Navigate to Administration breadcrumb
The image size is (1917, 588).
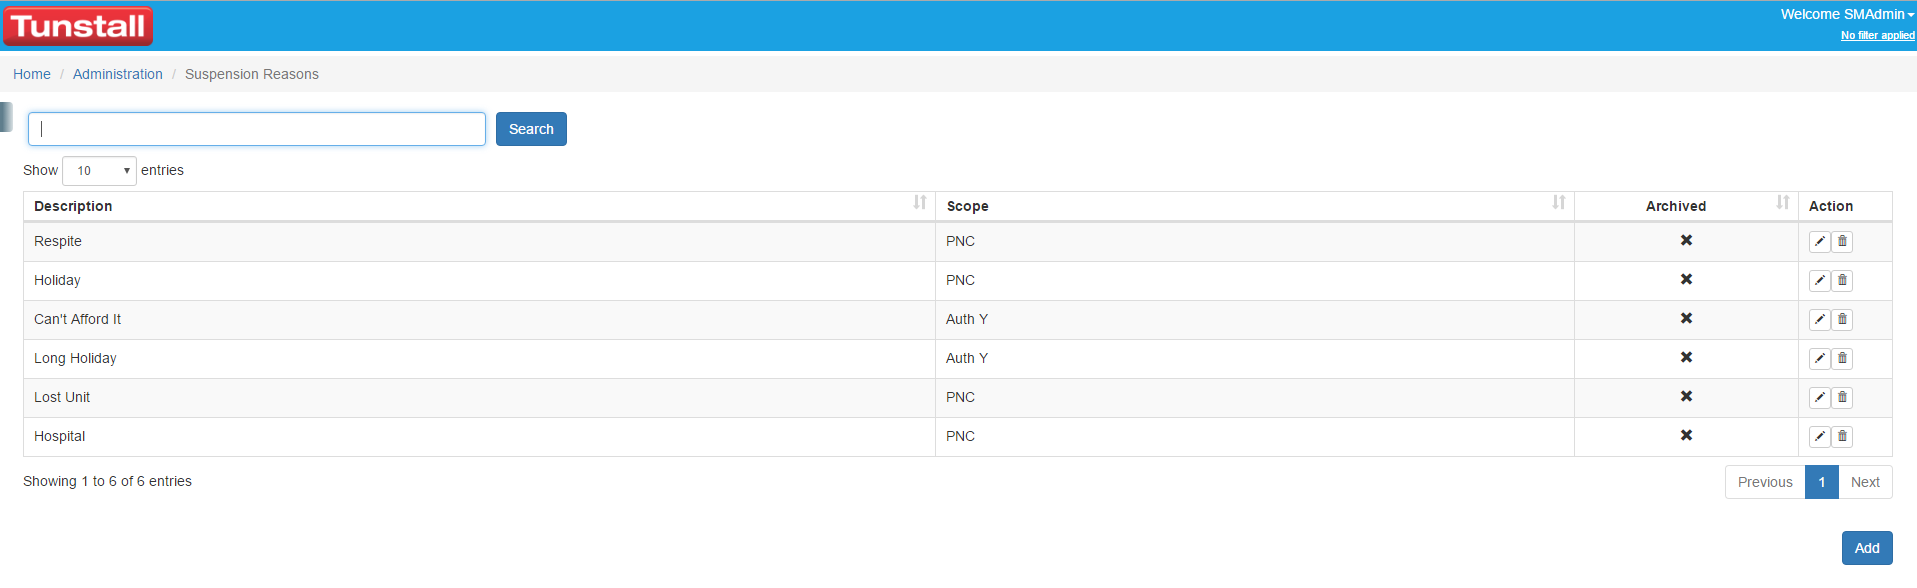(x=118, y=74)
